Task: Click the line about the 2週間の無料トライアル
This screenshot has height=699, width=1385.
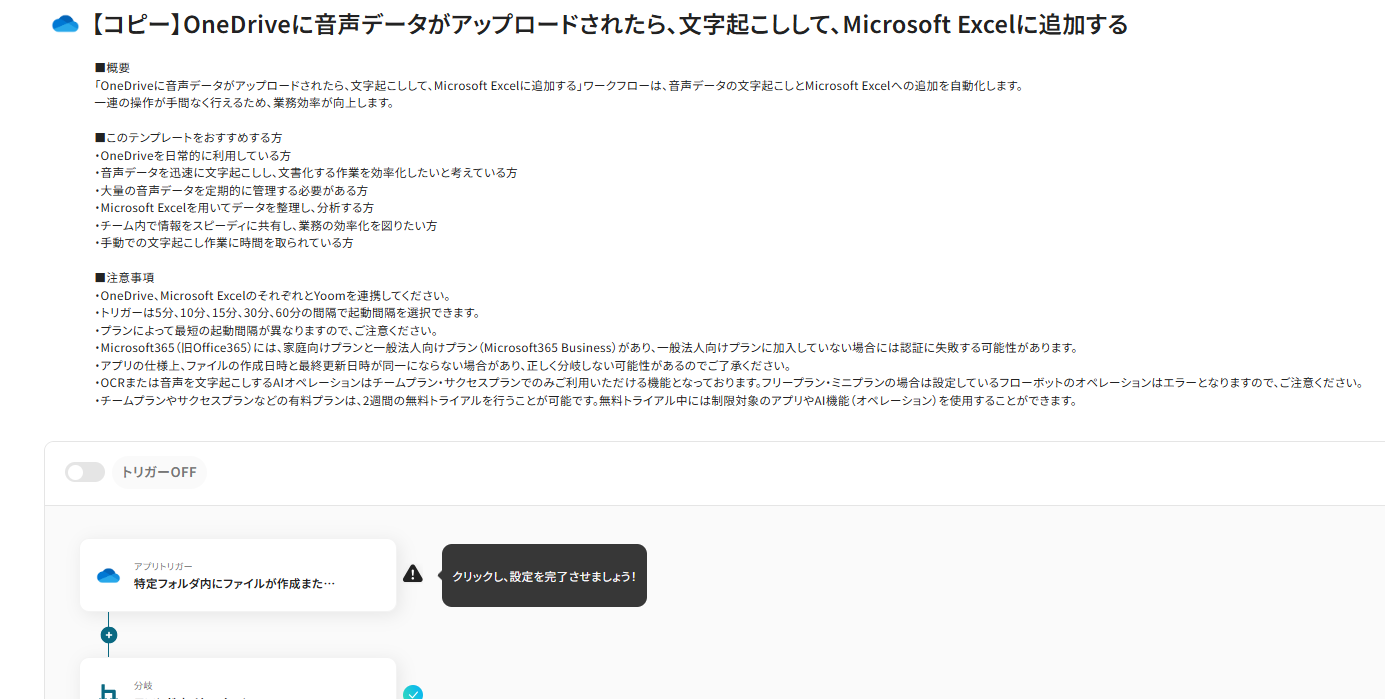Action: click(x=586, y=401)
